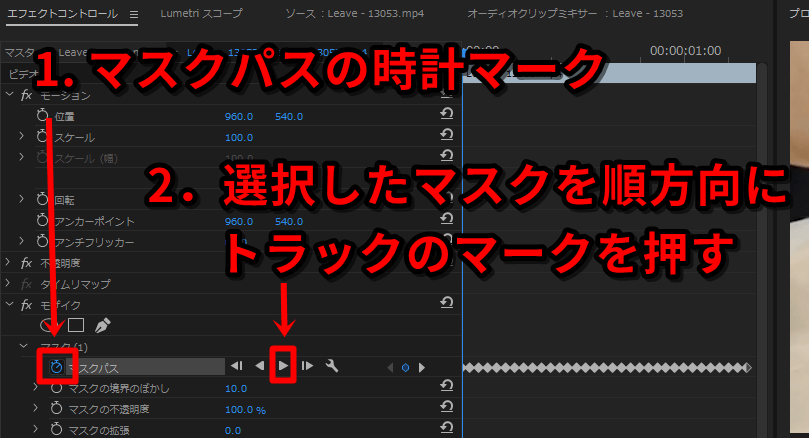
Task: Select the rectangle mask tool
Action: [76, 325]
